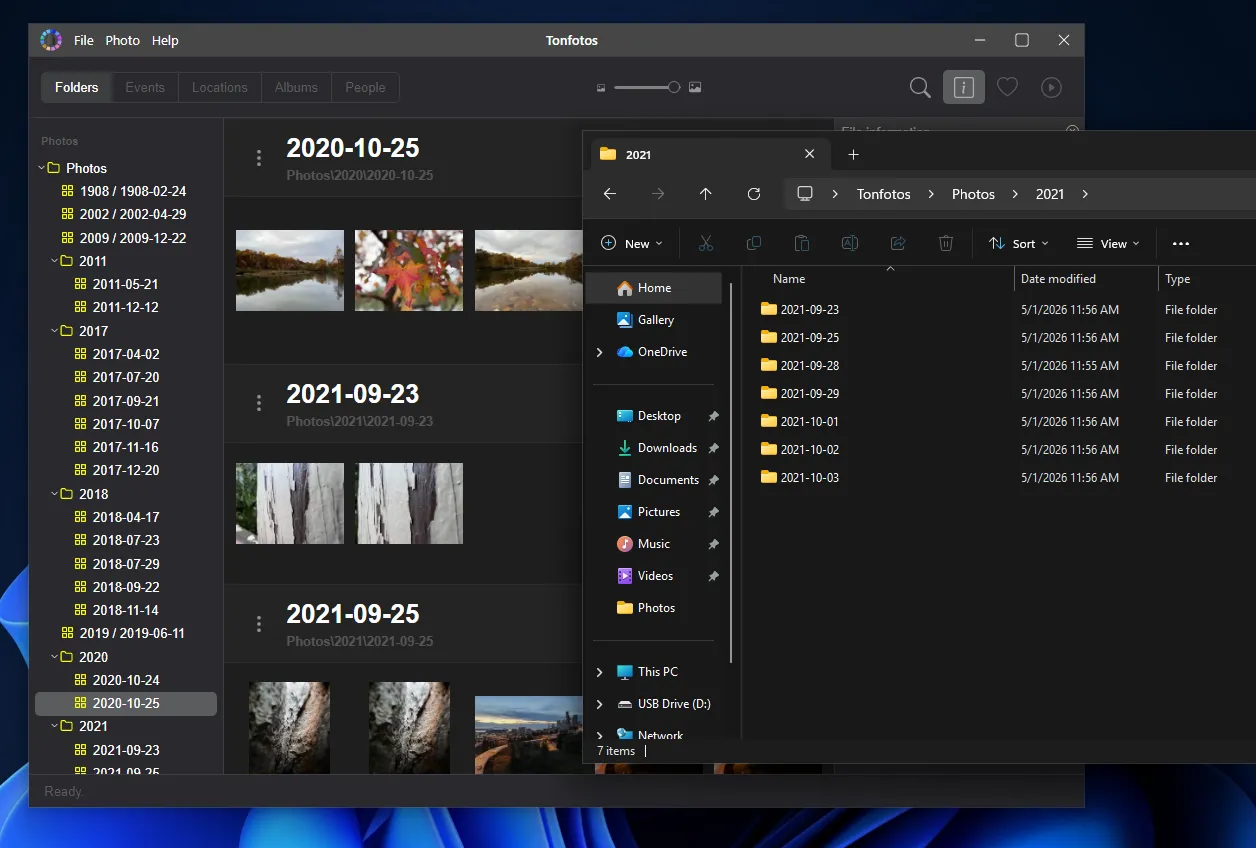Select 2019 / 2019-06-11 in folder tree

tap(124, 633)
